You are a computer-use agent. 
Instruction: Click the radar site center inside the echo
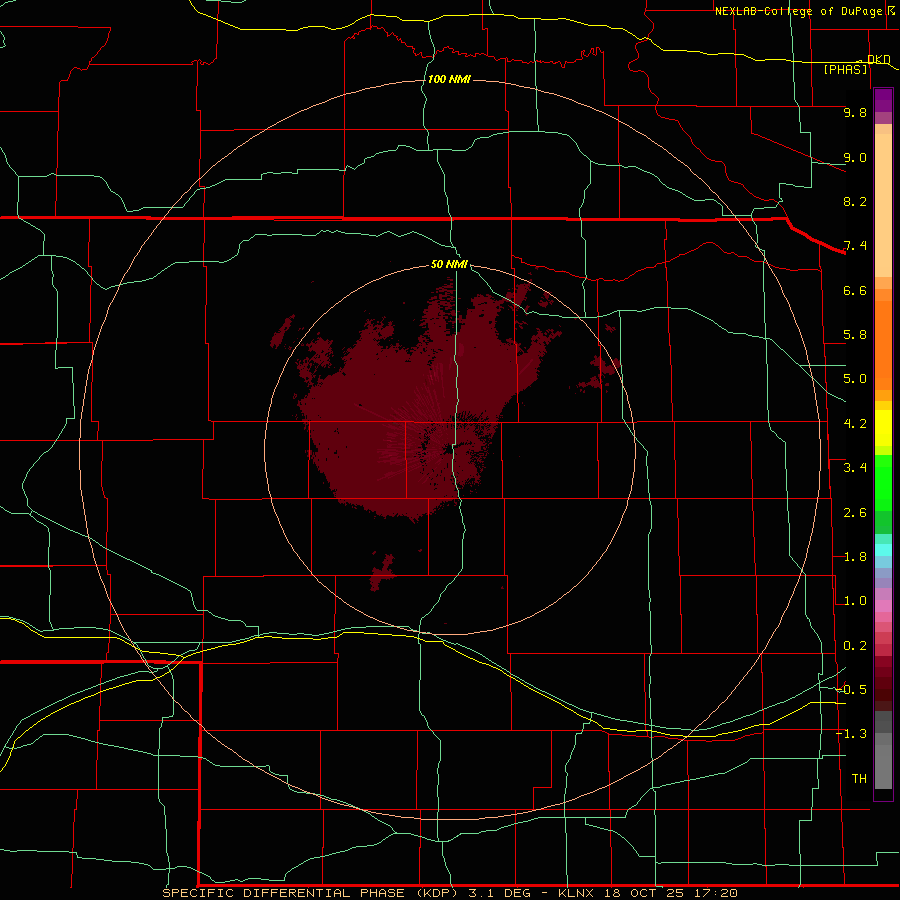449,449
